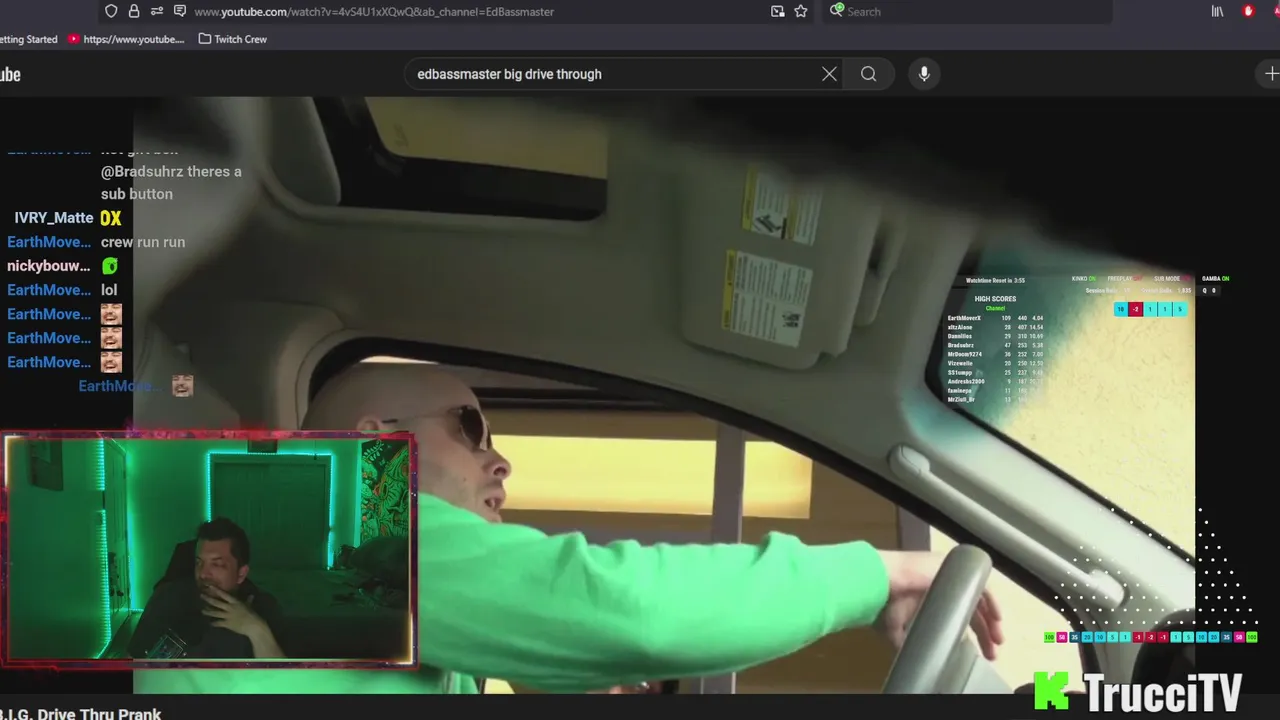Click '@Bradsuhrz theres a sub button' message

pos(171,182)
